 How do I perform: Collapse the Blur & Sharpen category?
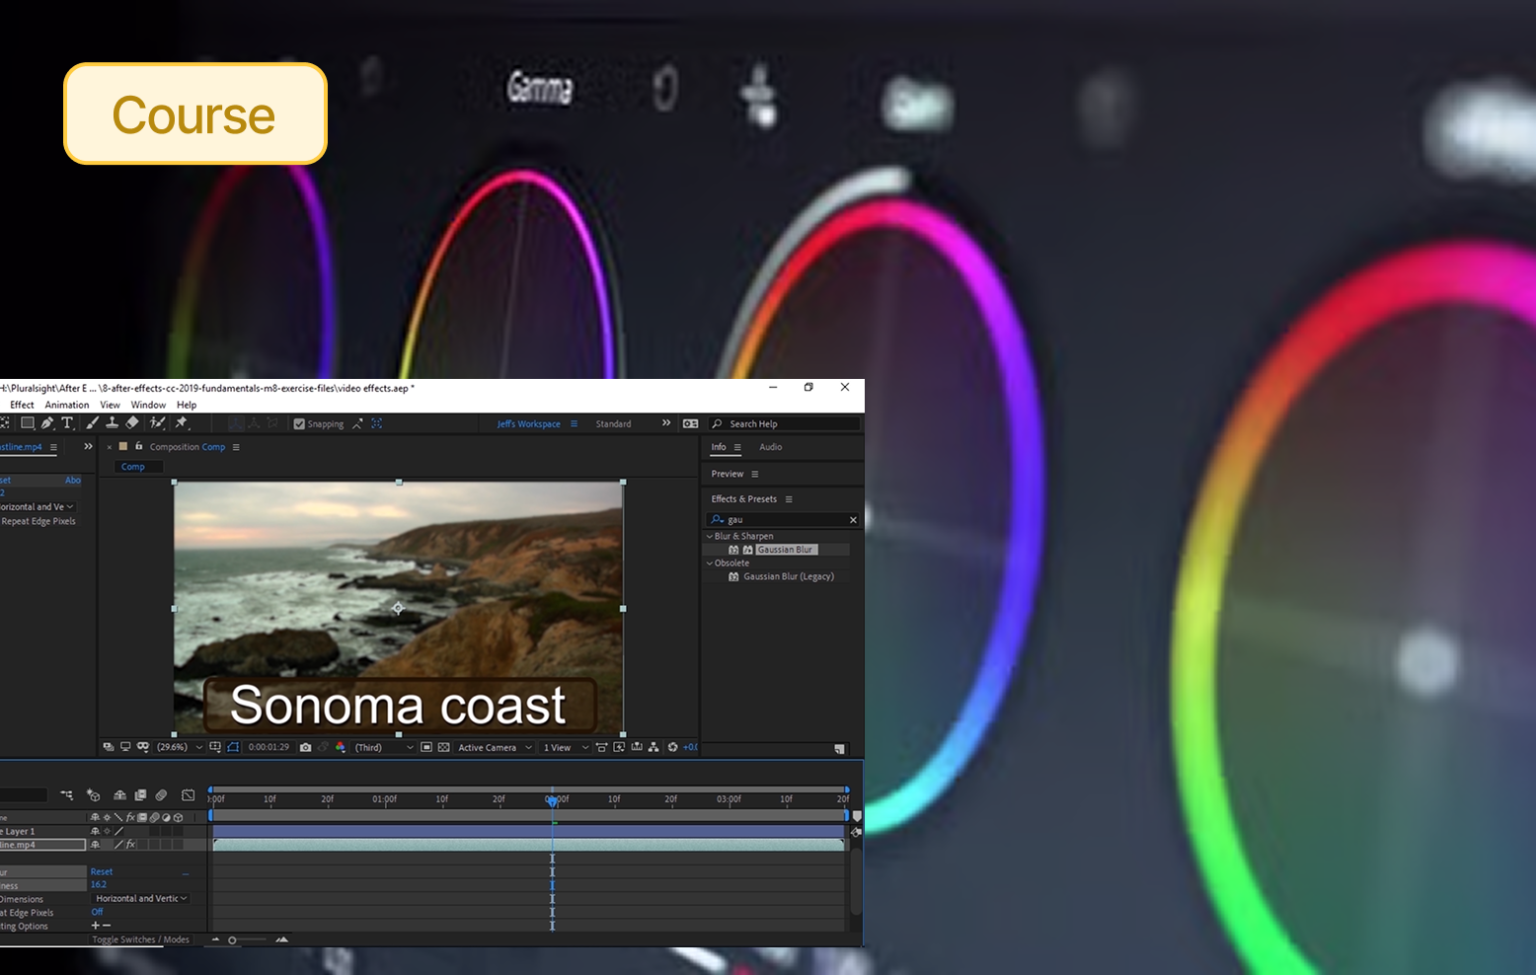pos(710,537)
